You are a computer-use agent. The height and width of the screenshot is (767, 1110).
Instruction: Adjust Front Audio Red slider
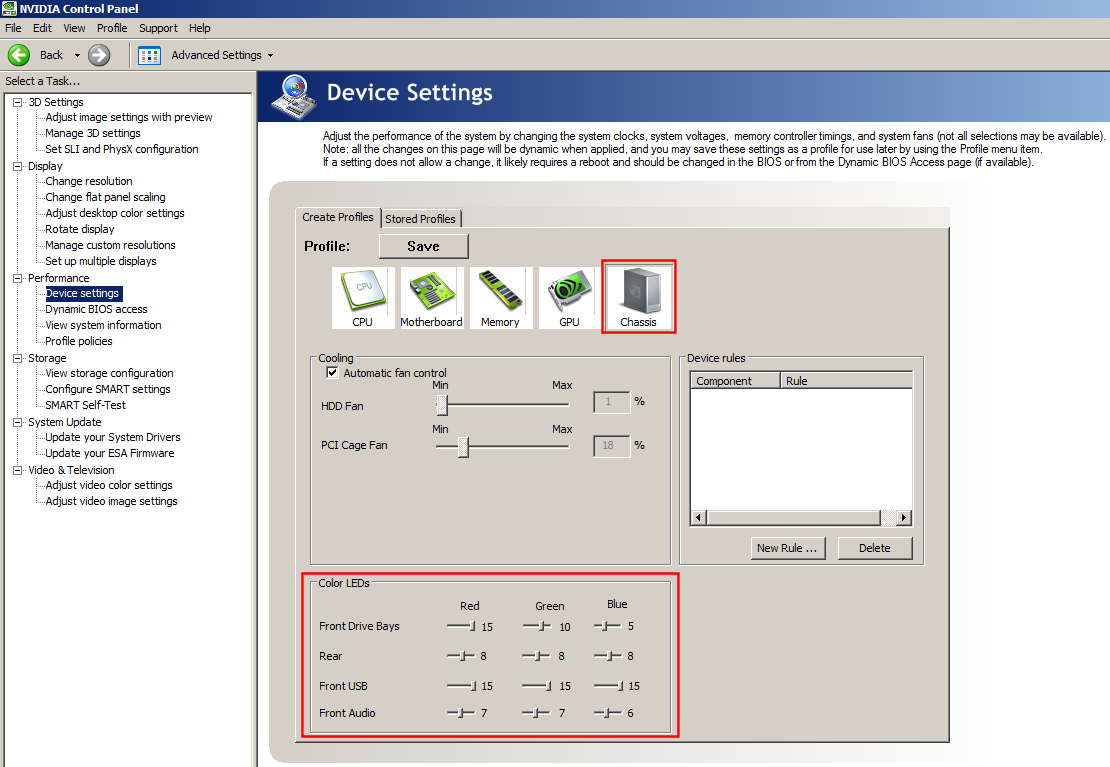point(461,712)
